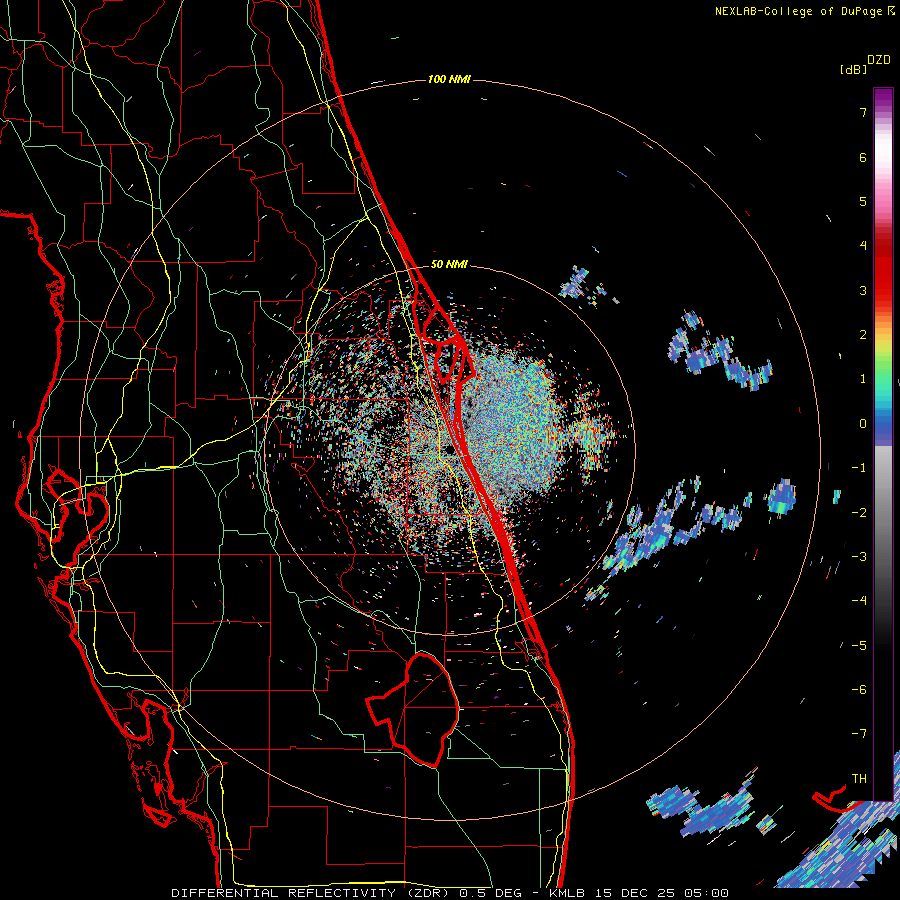Image resolution: width=900 pixels, height=900 pixels.
Task: Select the -2 value on color scale
Action: coord(859,513)
